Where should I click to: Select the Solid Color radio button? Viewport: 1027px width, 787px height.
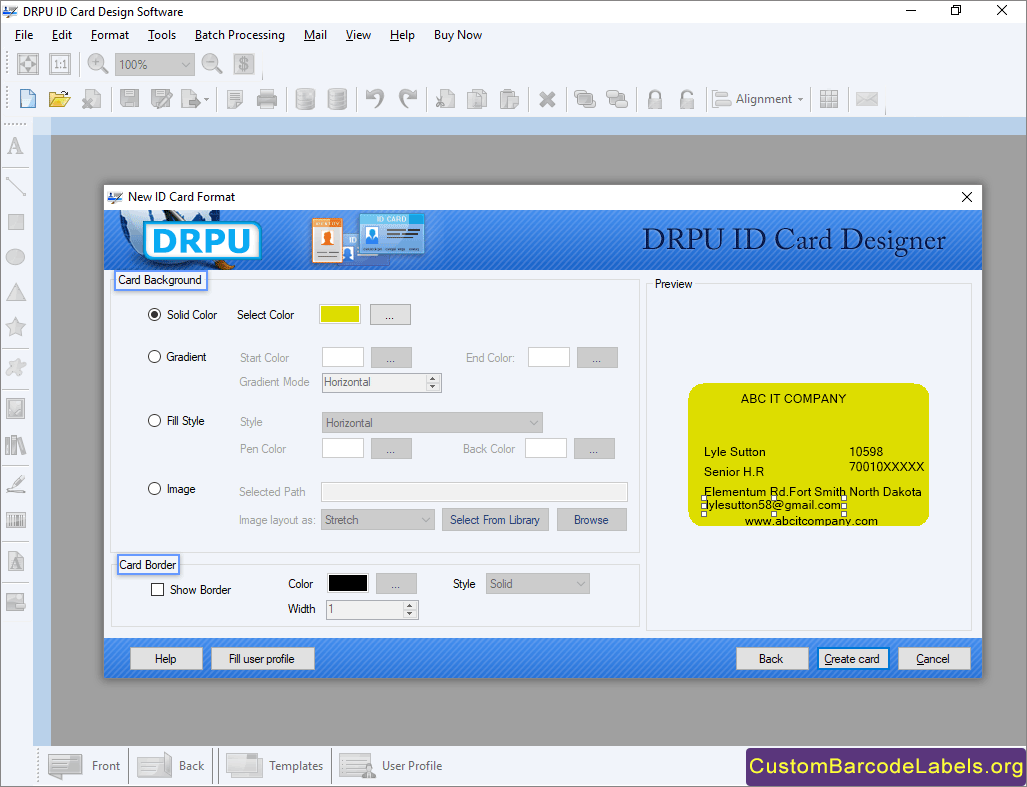[154, 315]
